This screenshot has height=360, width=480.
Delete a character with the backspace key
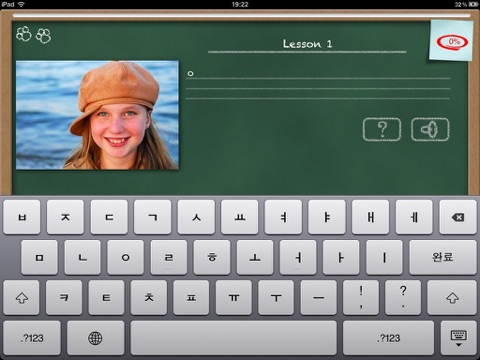pyautogui.click(x=458, y=217)
